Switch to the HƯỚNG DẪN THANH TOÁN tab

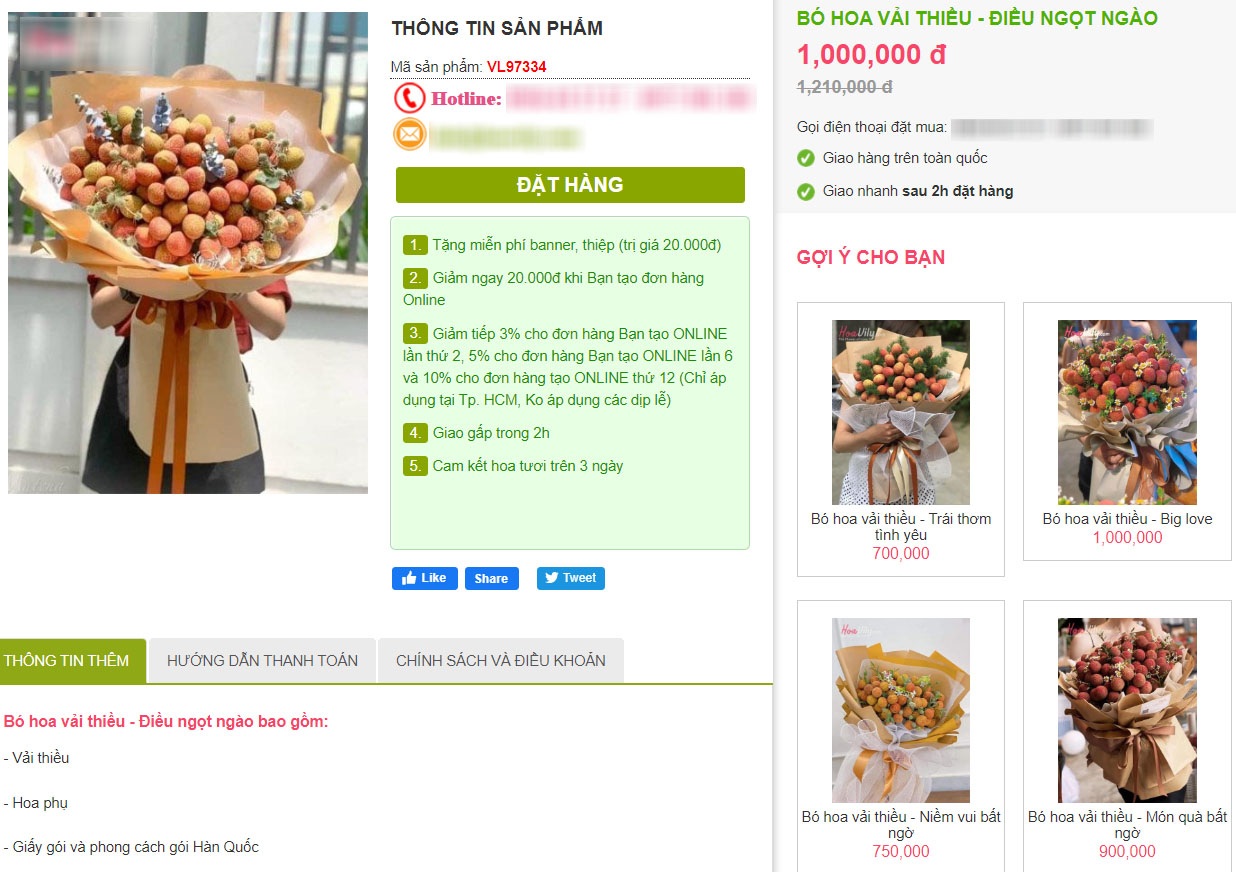tap(262, 661)
